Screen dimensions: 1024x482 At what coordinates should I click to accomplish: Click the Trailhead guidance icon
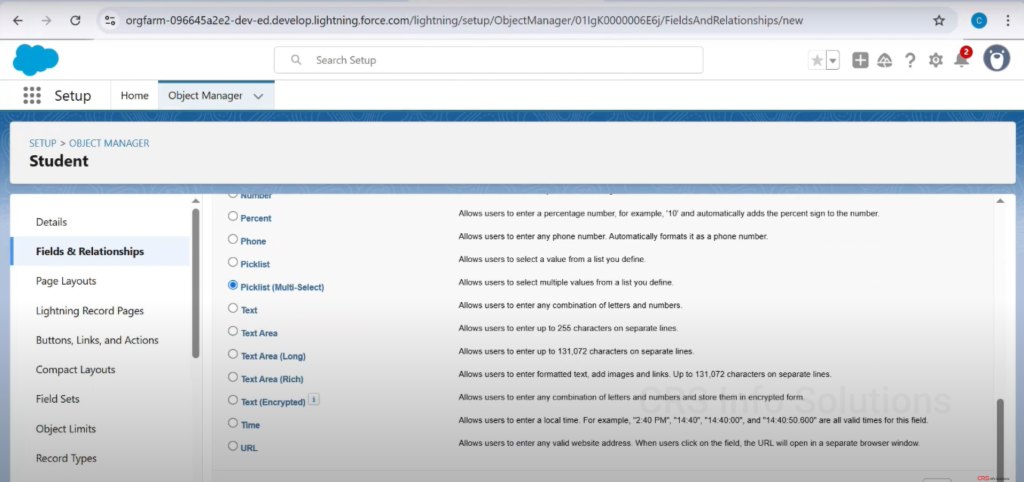pos(885,60)
